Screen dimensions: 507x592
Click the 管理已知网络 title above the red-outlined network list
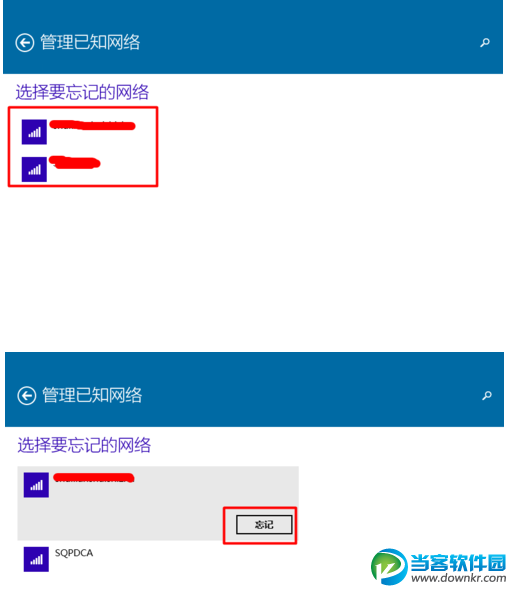click(90, 42)
